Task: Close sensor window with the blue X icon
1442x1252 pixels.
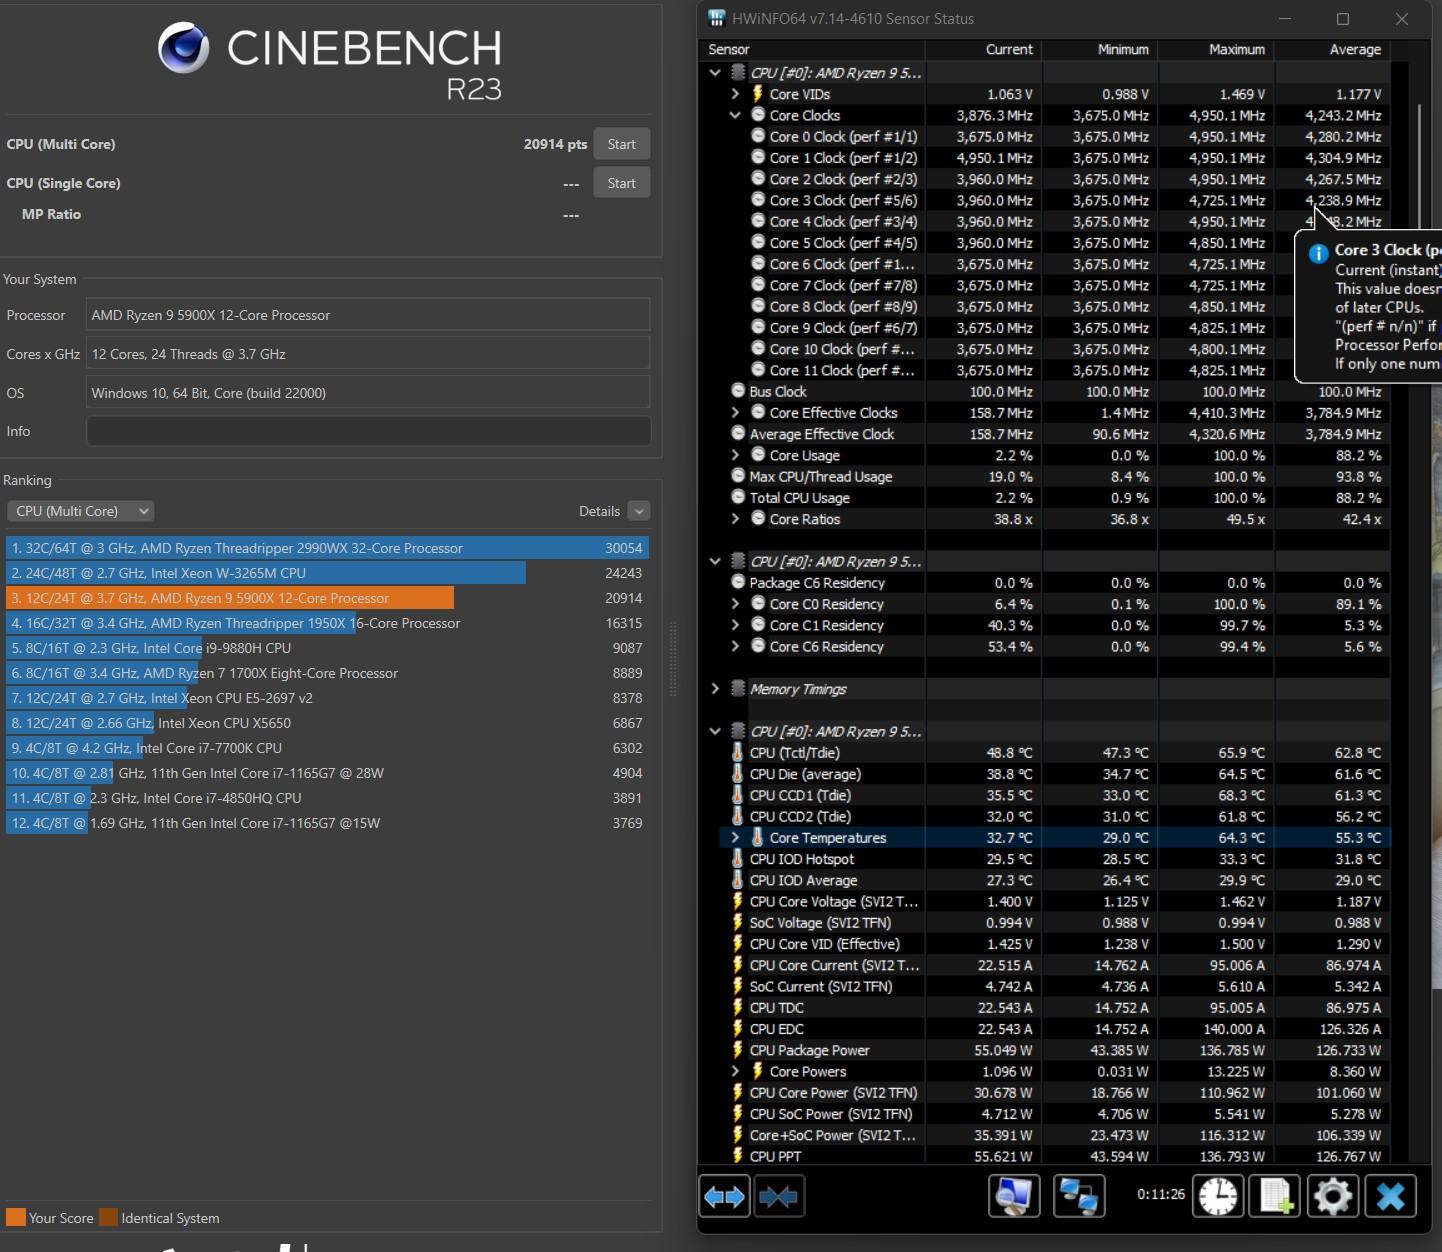Action: (1391, 1196)
